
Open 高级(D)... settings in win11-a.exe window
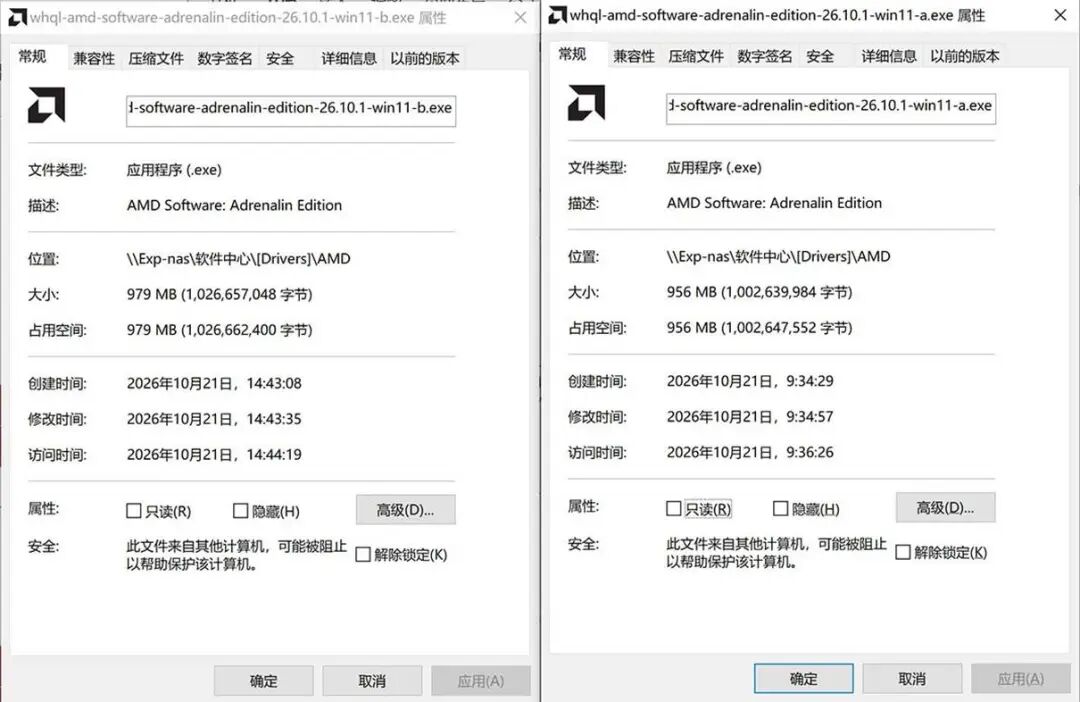click(x=946, y=508)
